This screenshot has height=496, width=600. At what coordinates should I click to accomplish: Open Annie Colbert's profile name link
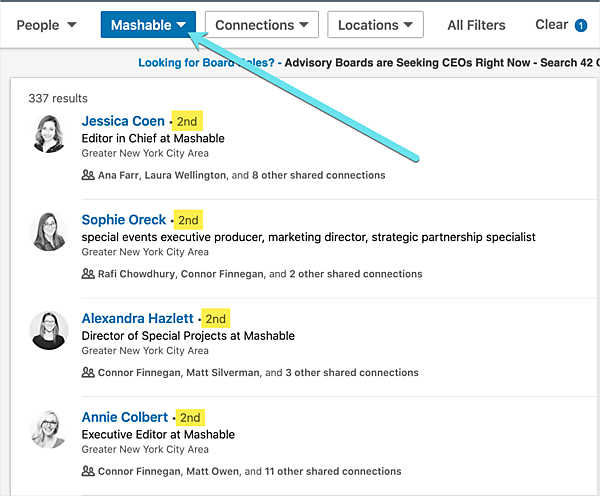tap(123, 417)
